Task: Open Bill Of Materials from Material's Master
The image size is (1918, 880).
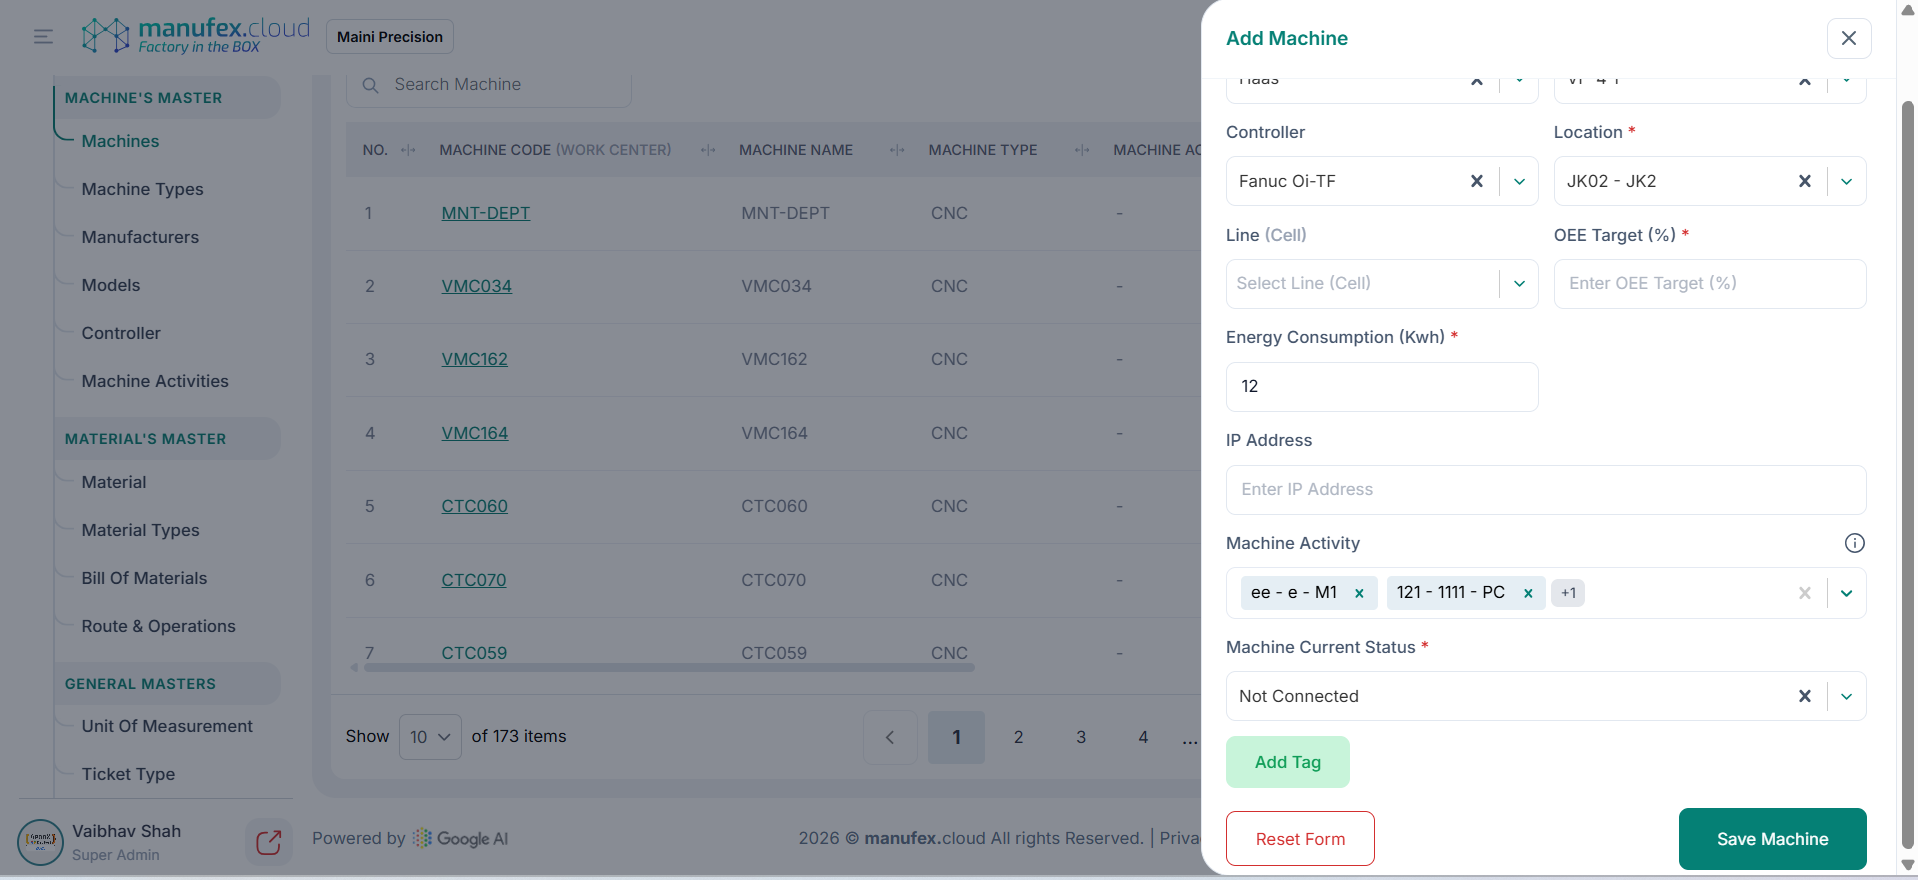Action: (144, 578)
